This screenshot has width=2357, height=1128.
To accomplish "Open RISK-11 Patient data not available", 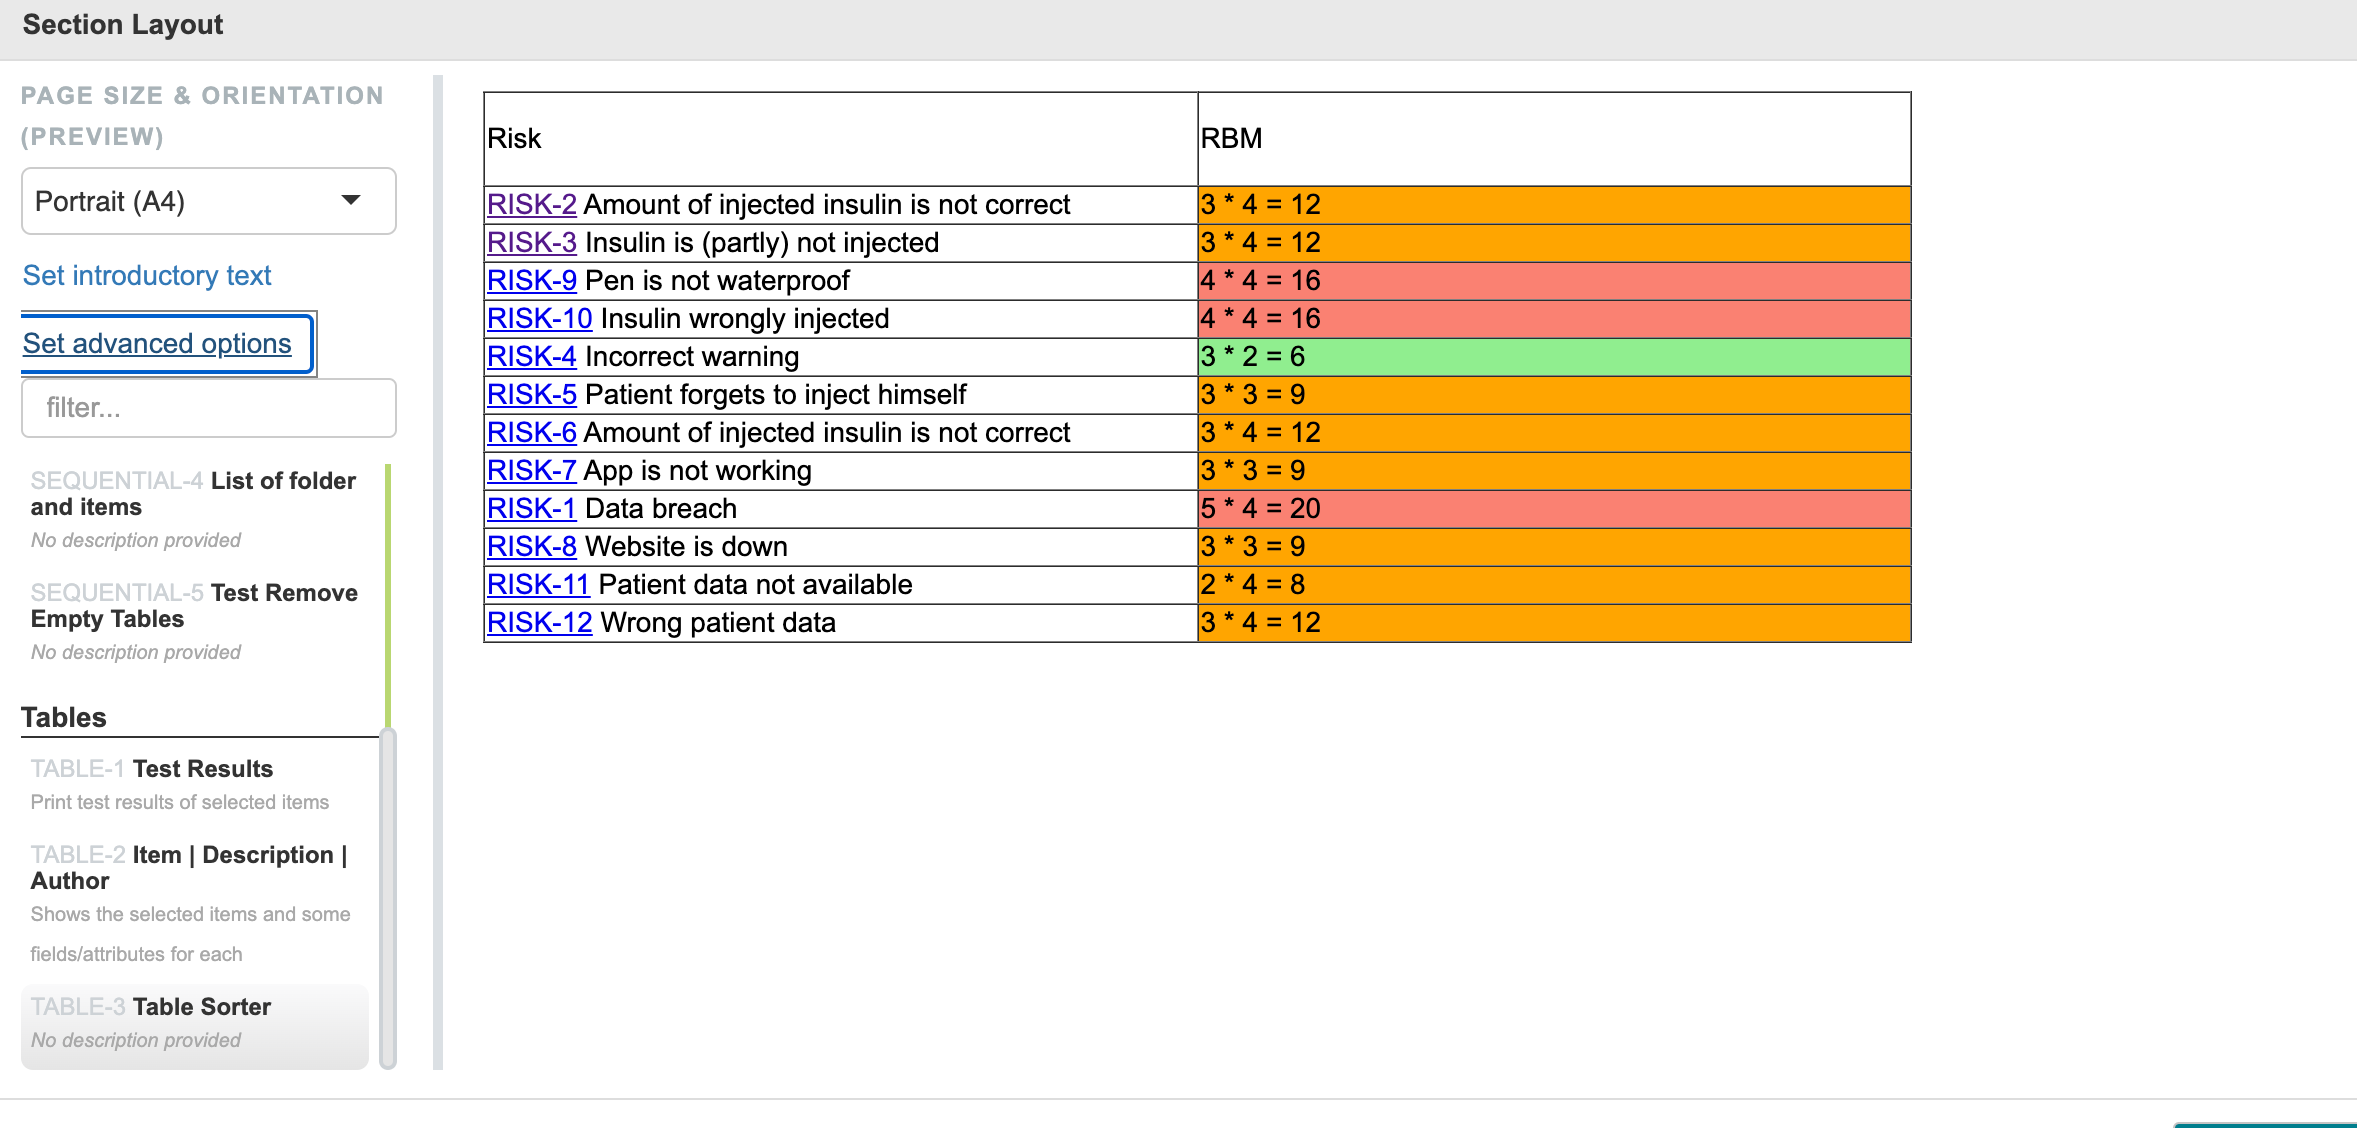I will pos(538,584).
